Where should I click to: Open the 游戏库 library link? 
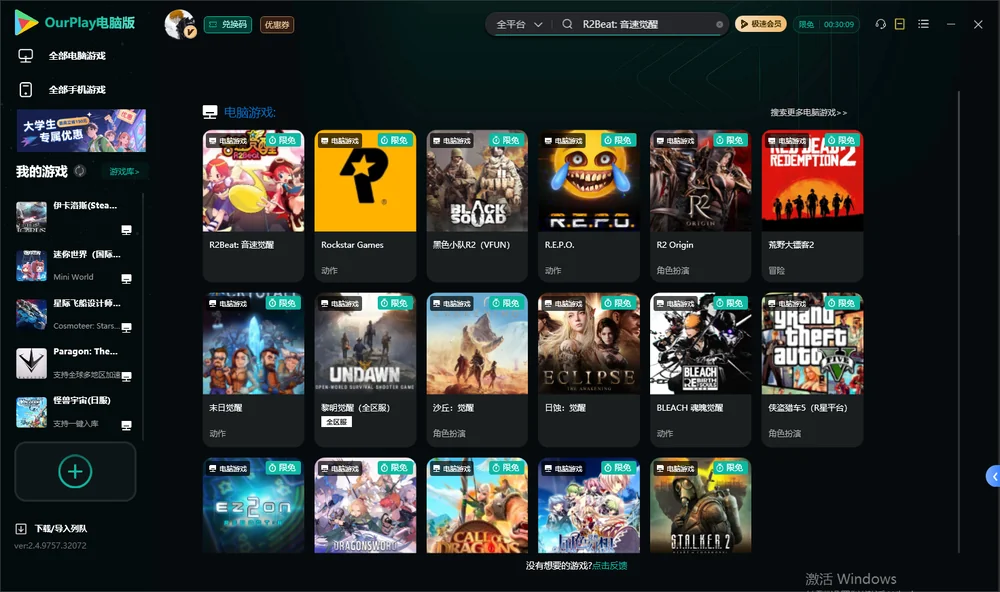(124, 172)
